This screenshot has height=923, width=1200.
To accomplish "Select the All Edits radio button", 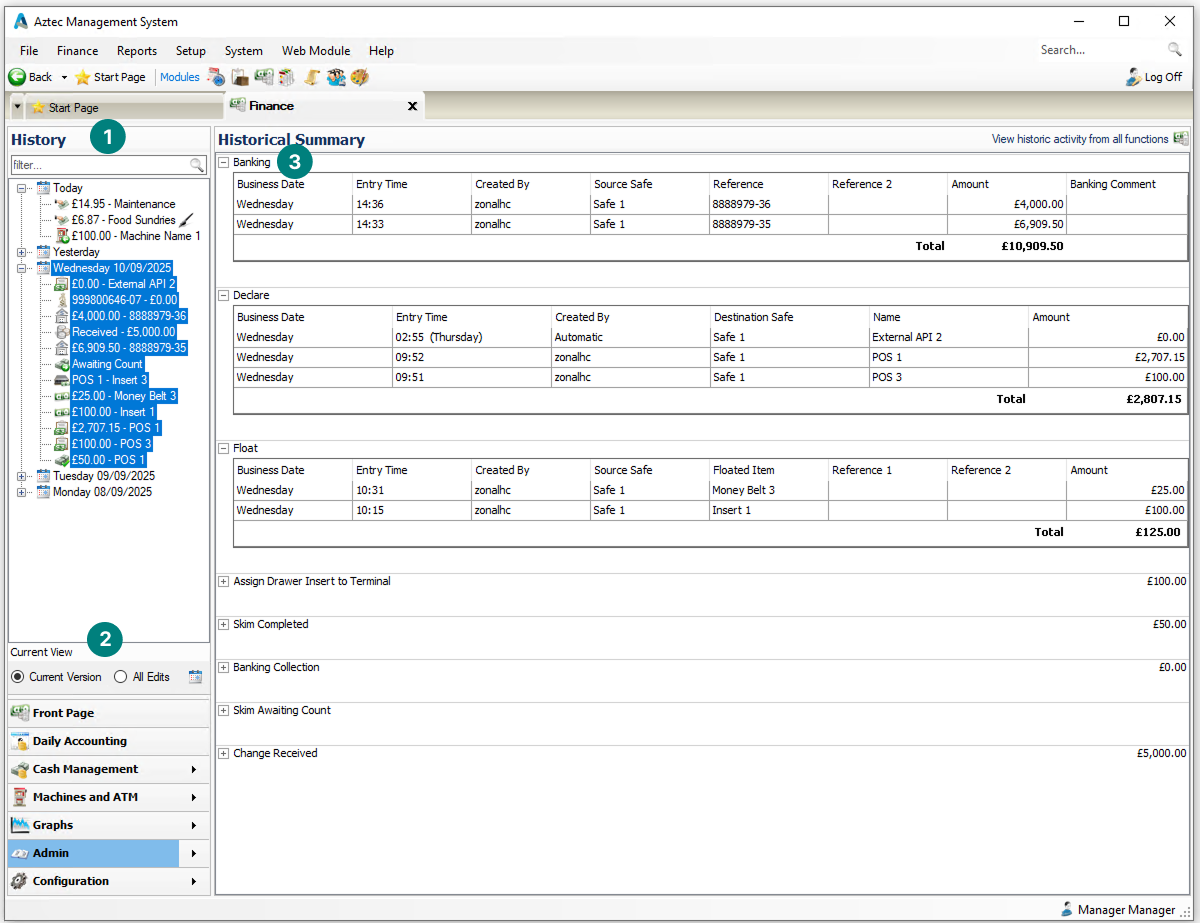I will coord(121,677).
